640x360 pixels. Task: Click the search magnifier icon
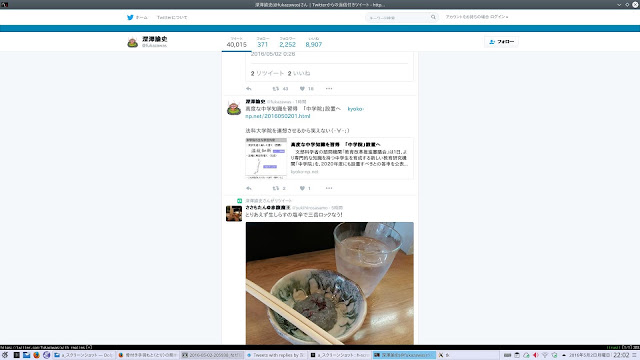pyautogui.click(x=433, y=17)
